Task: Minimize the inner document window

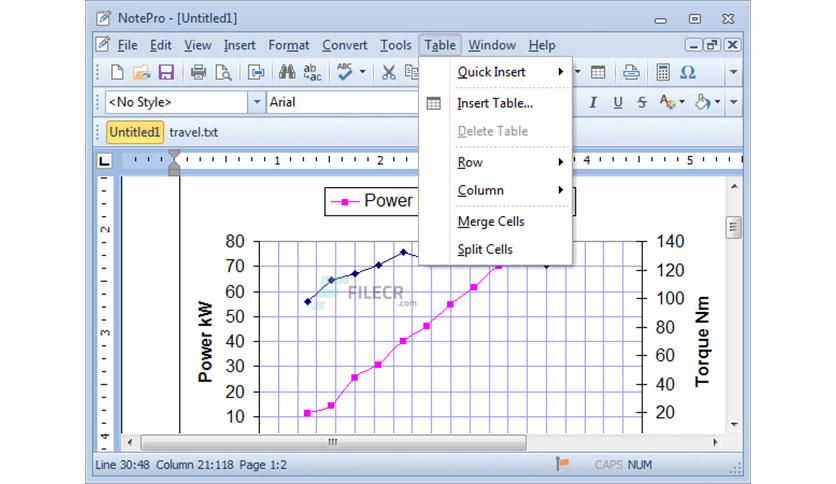Action: pyautogui.click(x=693, y=45)
